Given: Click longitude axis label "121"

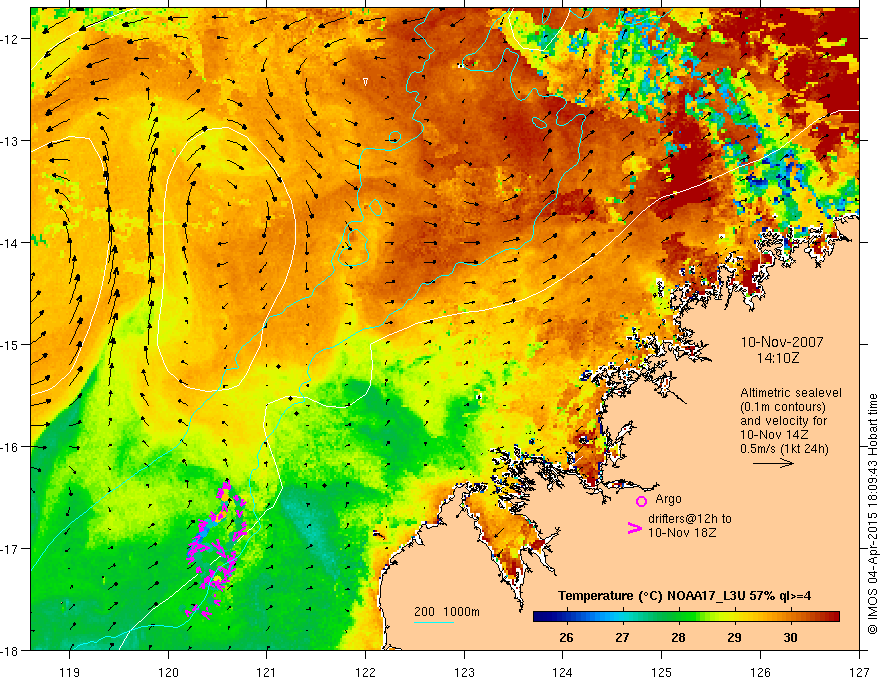Looking at the screenshot, I should tap(267, 673).
